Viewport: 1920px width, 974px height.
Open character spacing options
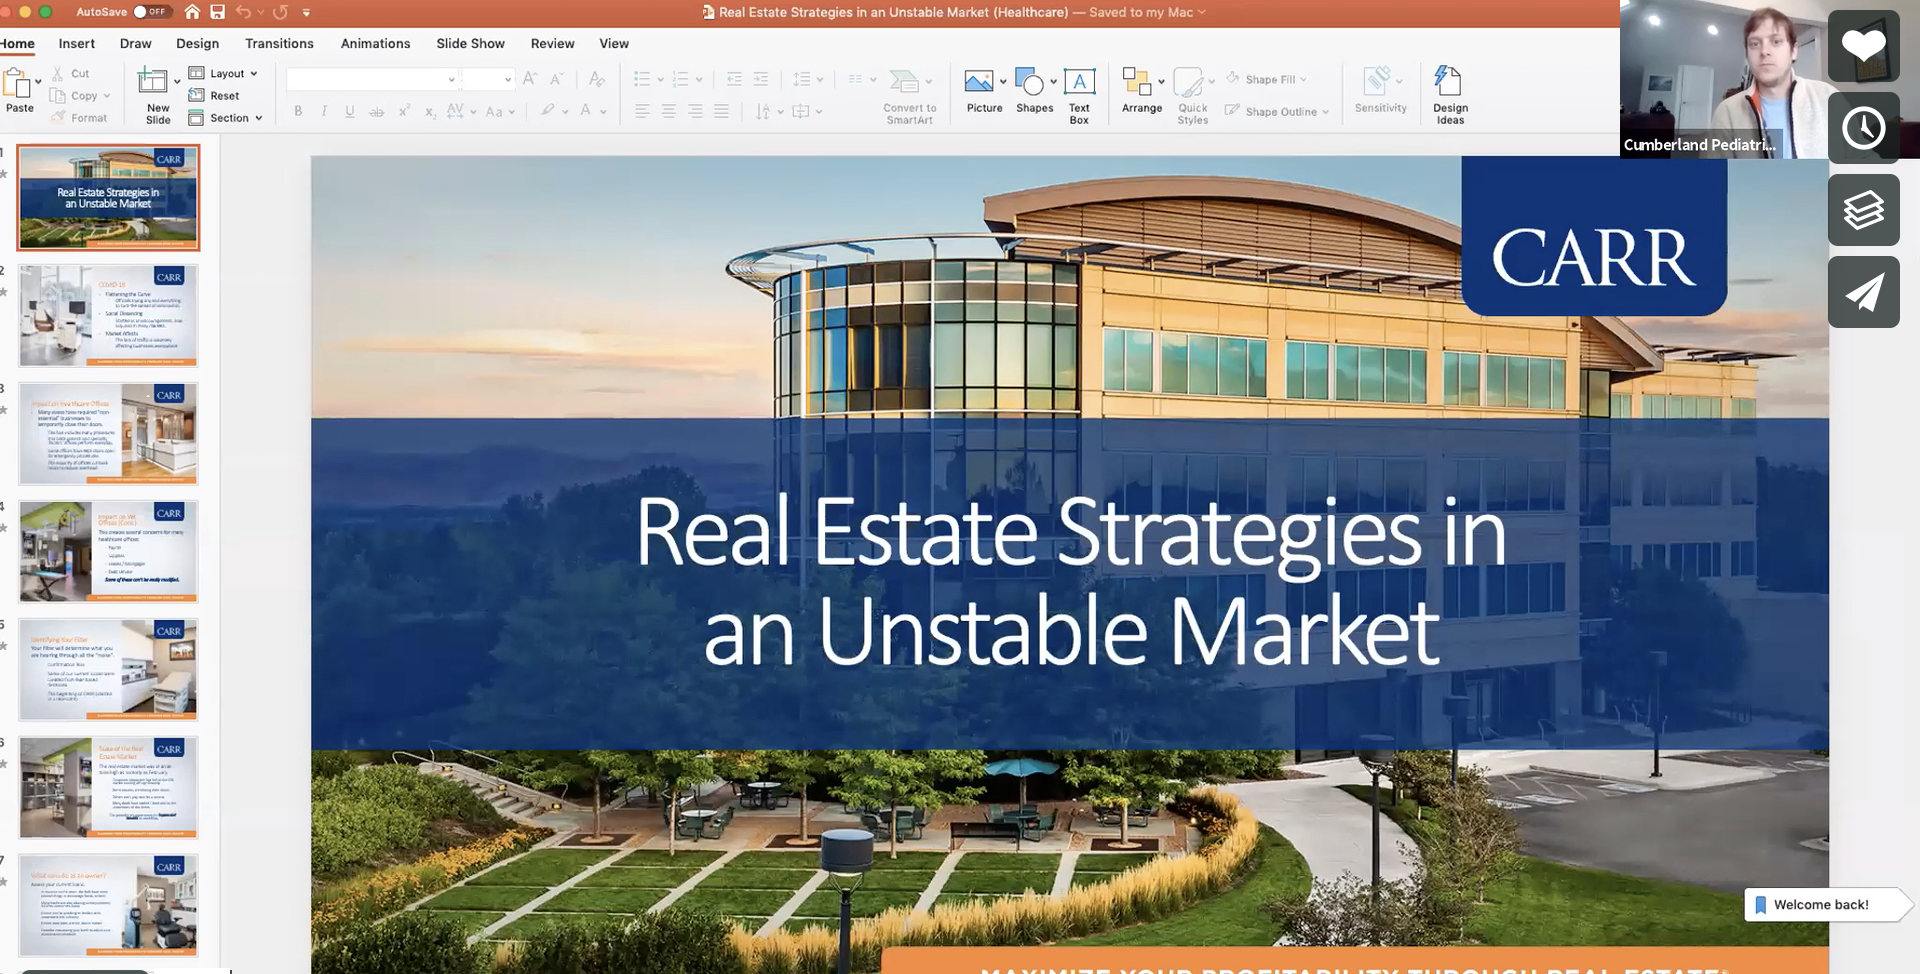461,111
